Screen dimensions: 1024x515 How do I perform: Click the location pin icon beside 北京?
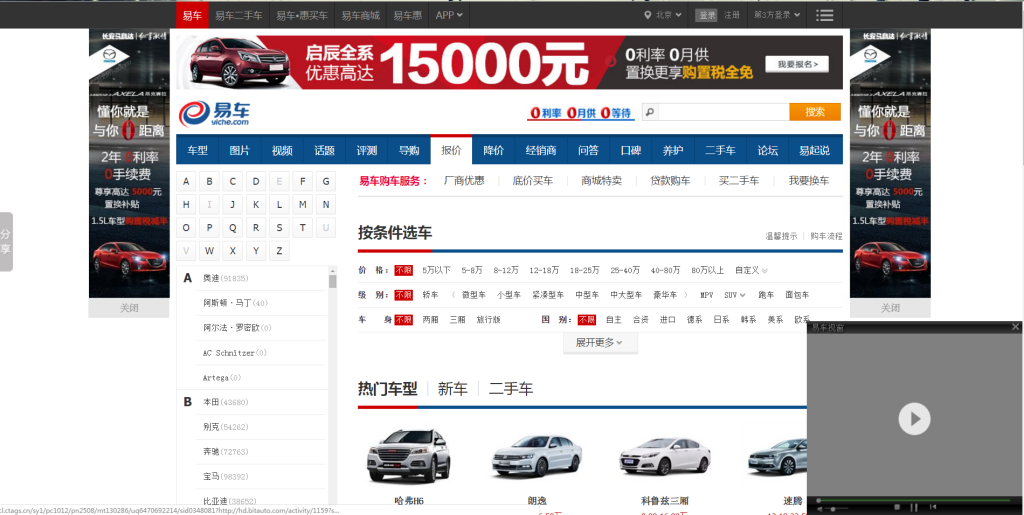648,14
